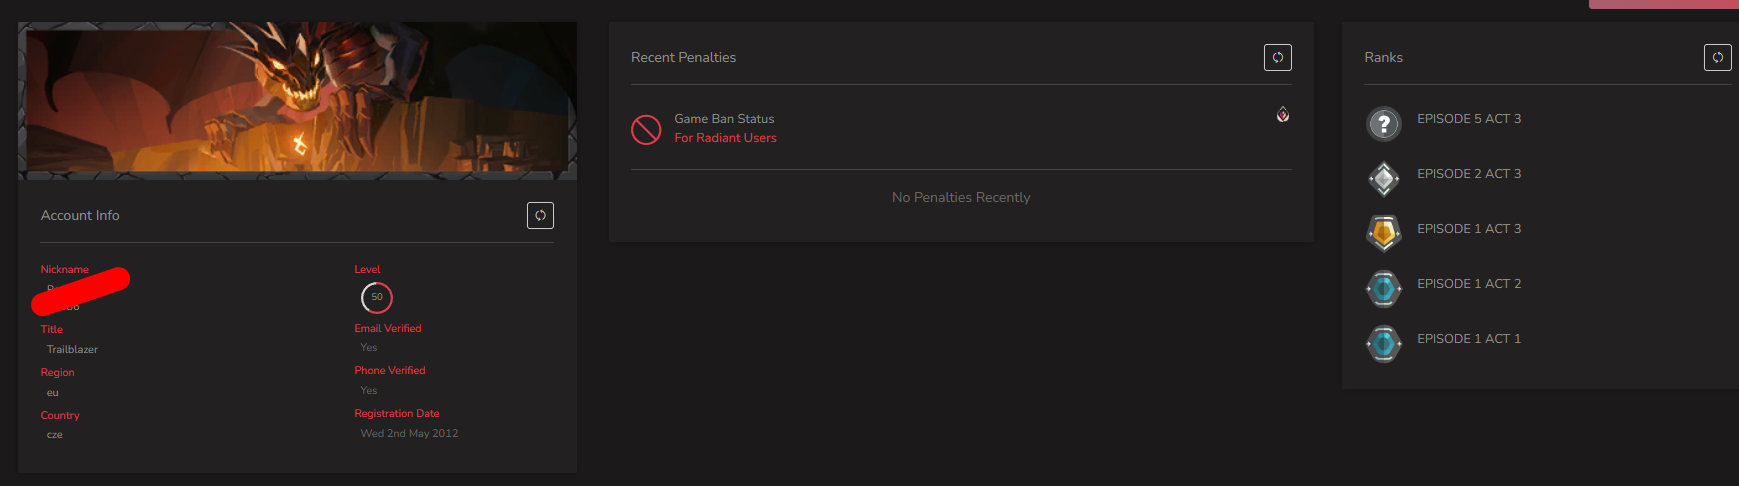Click the Game Ban Status prohibited icon
The image size is (1739, 486).
pyautogui.click(x=646, y=129)
